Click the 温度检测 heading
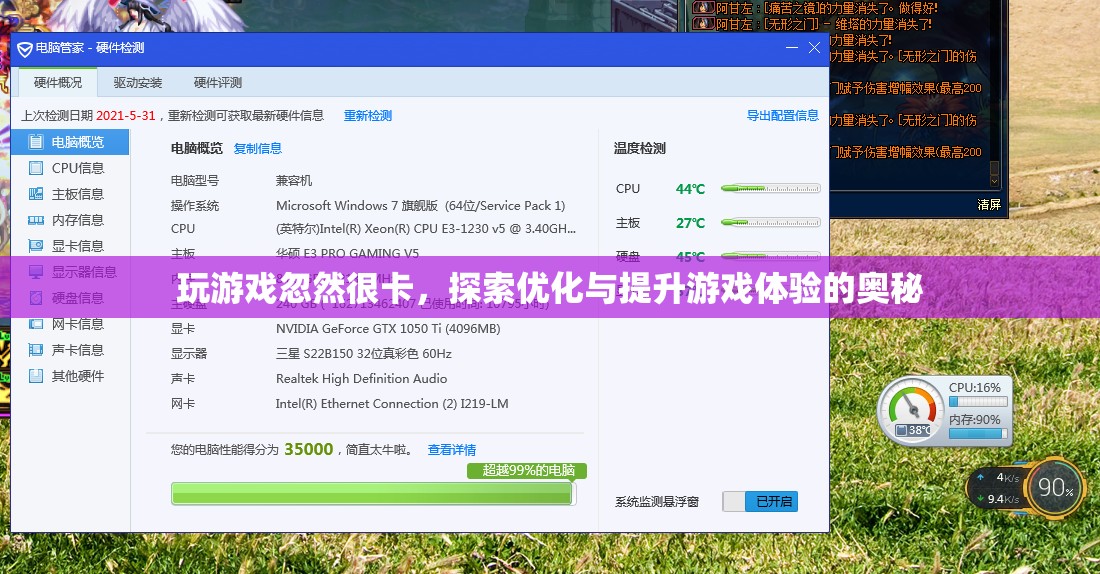This screenshot has width=1100, height=574. pos(639,148)
